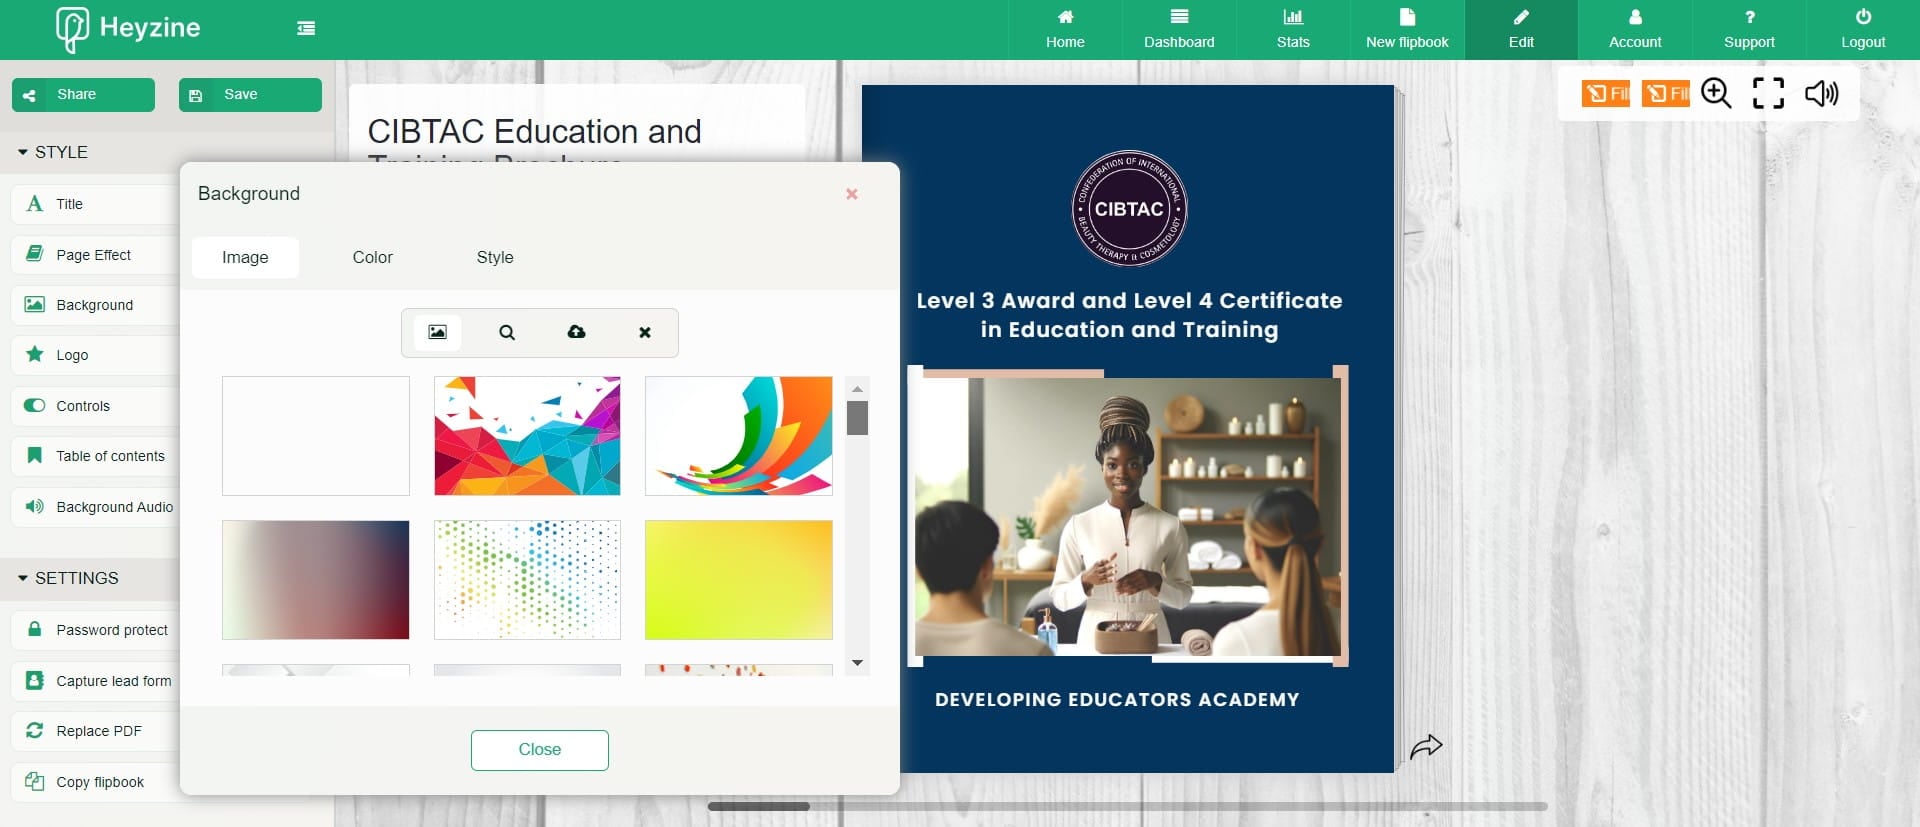Image resolution: width=1920 pixels, height=827 pixels.
Task: Open the Controls toggle option
Action: click(x=83, y=406)
